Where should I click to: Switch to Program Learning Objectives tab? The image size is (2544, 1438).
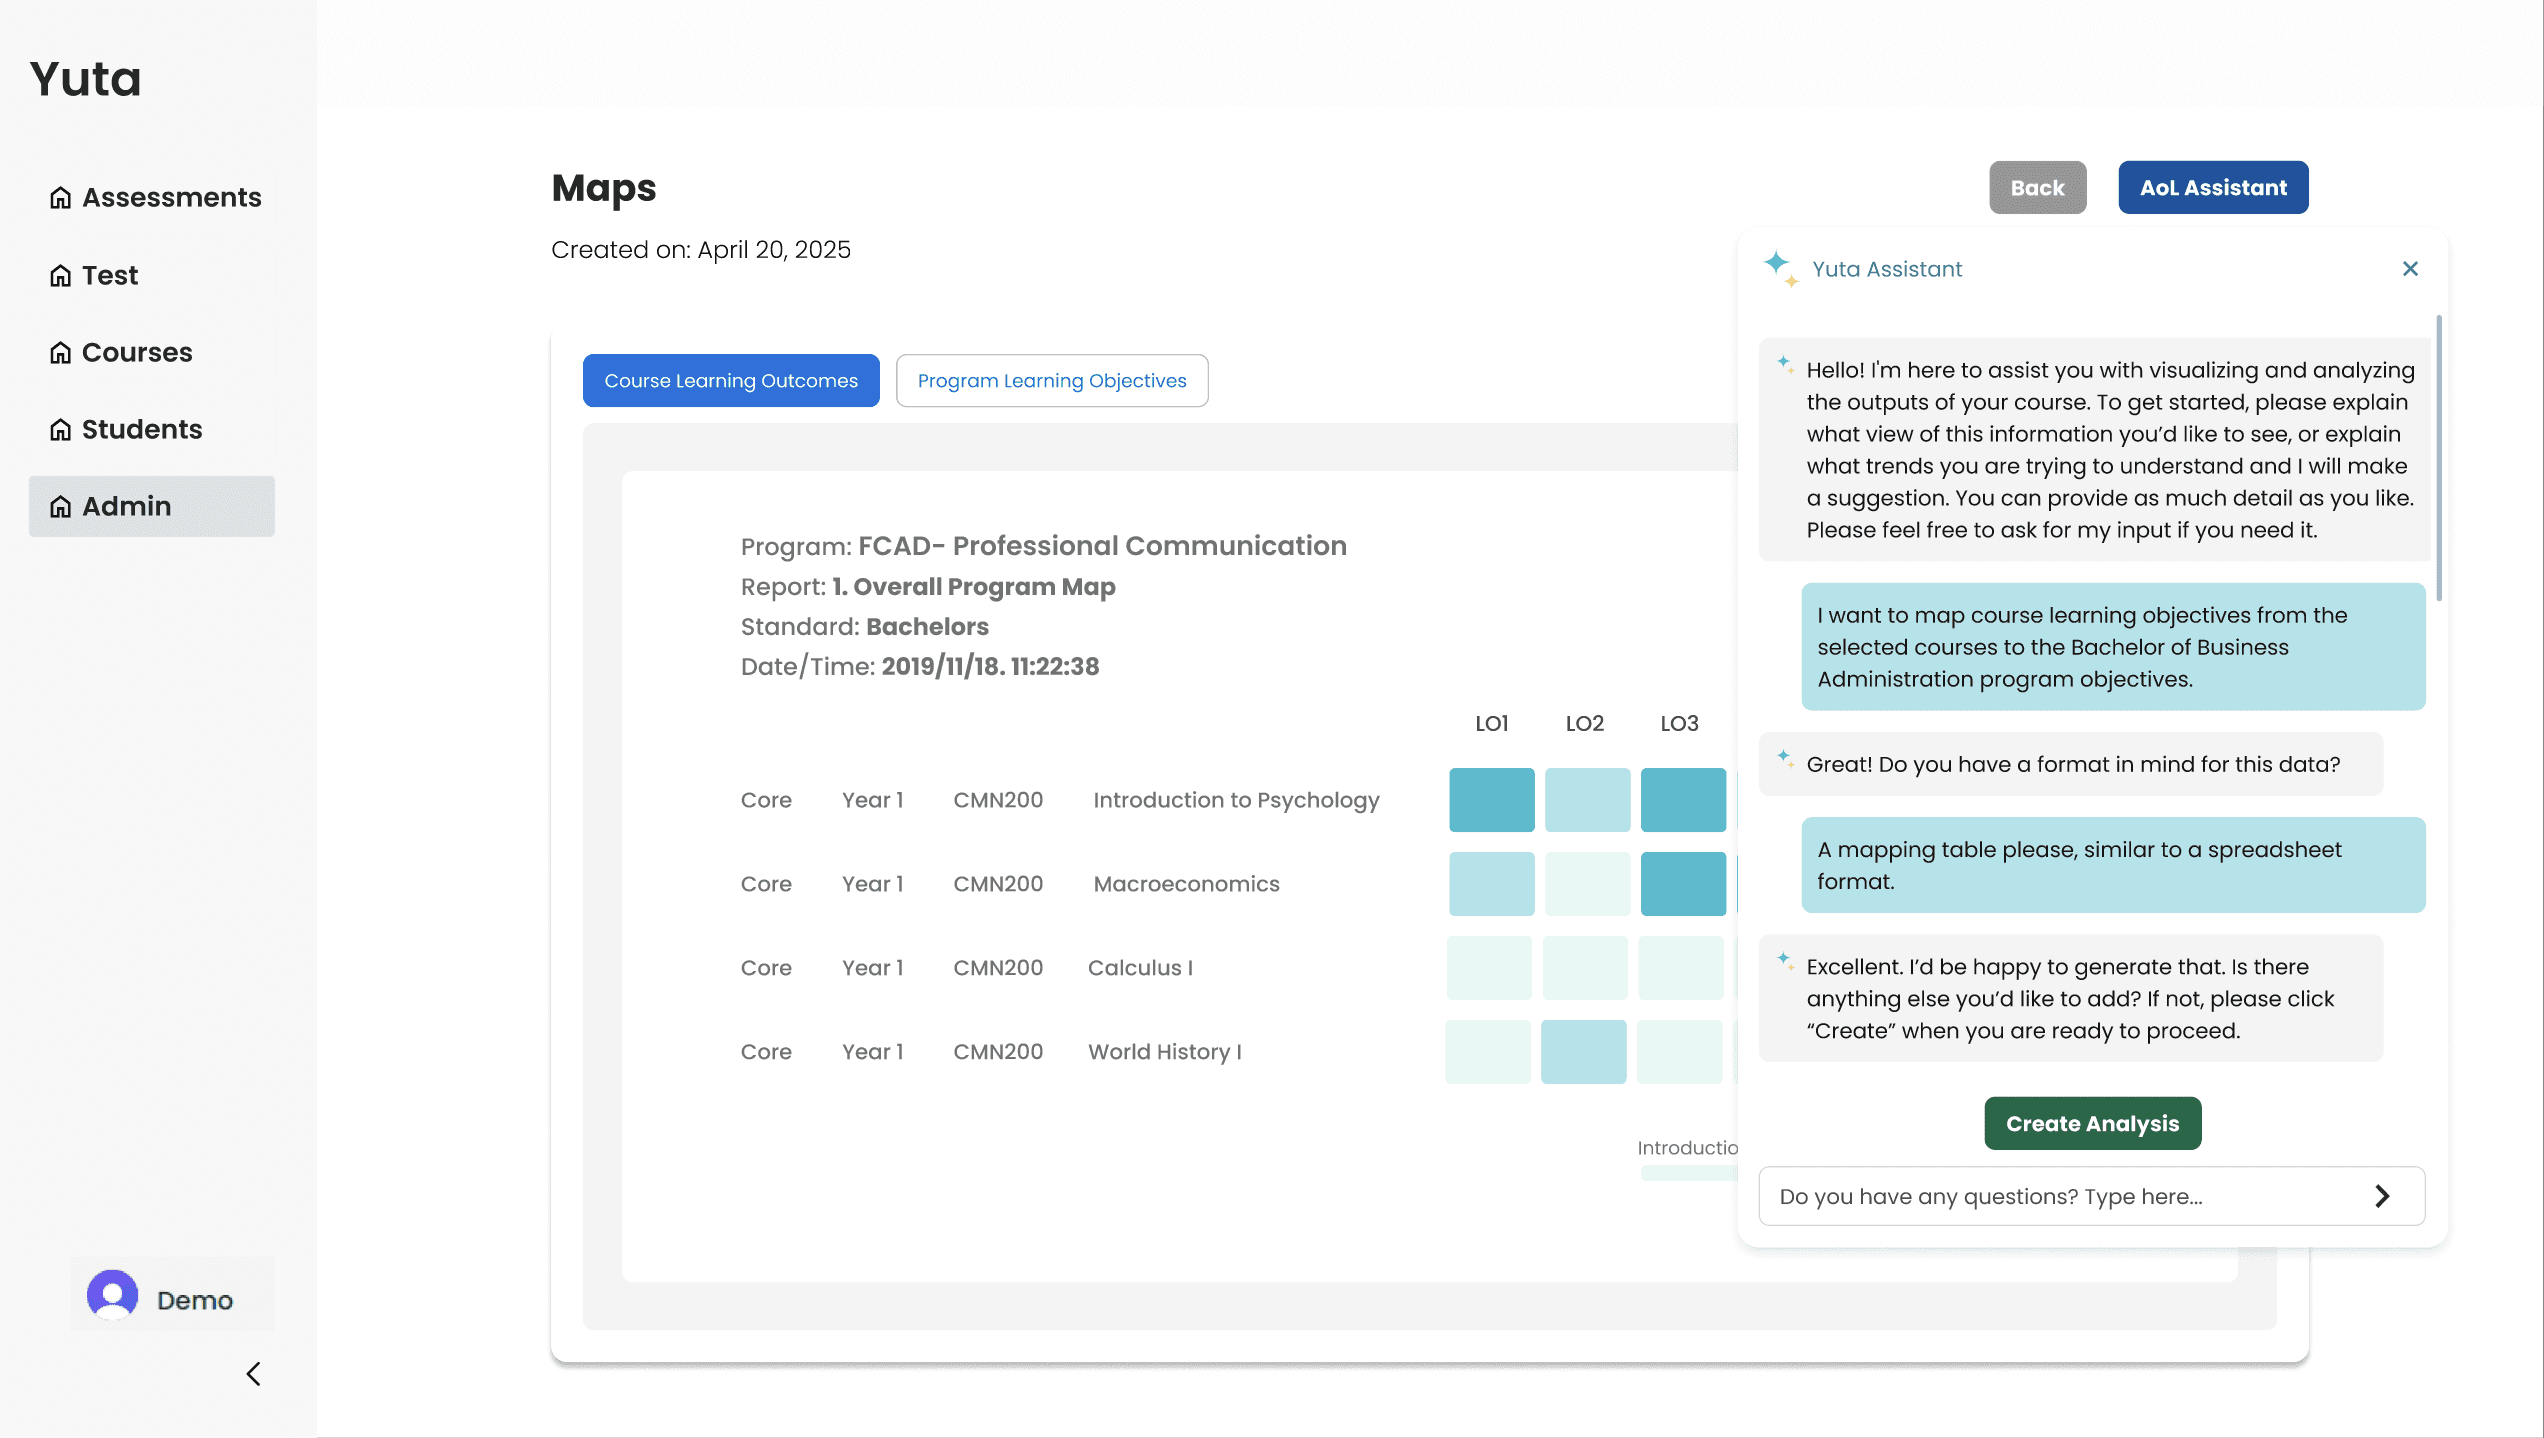click(x=1051, y=380)
